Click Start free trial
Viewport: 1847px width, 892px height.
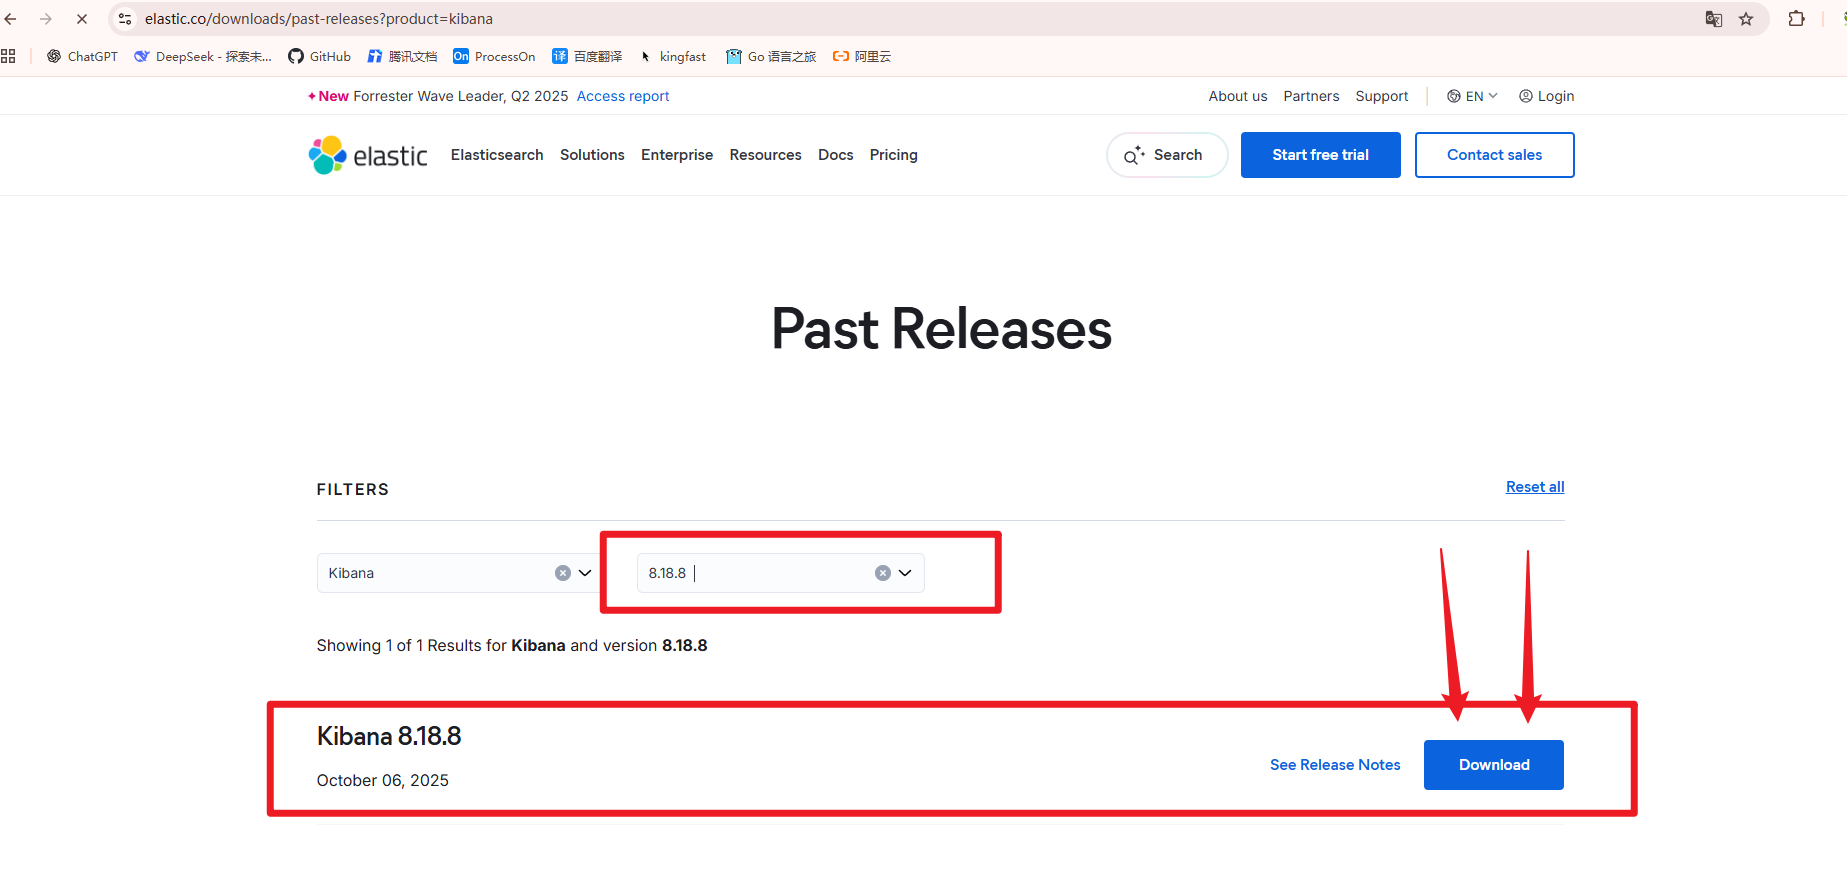point(1321,155)
